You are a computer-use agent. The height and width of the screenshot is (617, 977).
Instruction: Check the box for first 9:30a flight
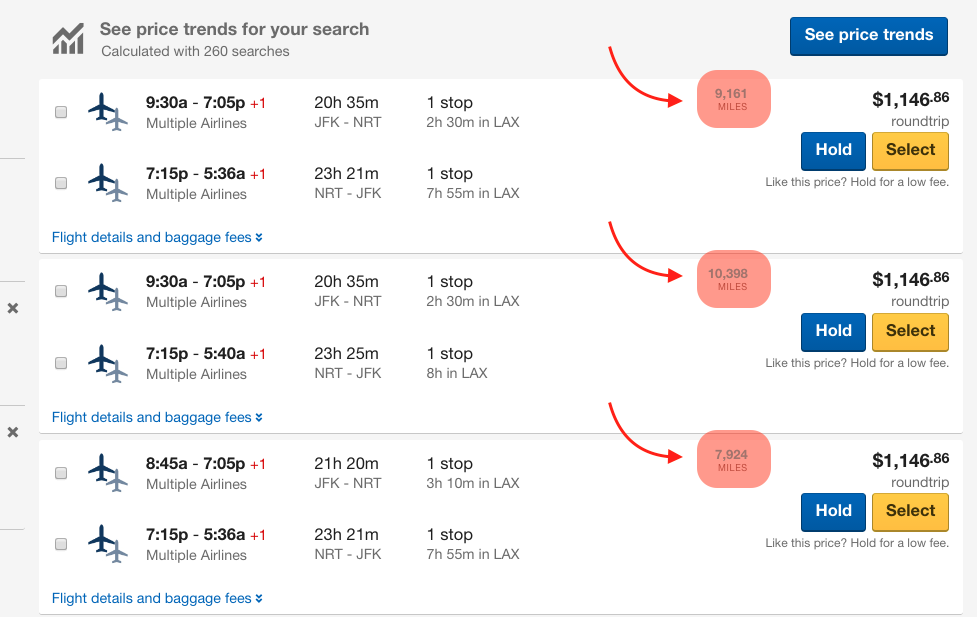pyautogui.click(x=61, y=112)
